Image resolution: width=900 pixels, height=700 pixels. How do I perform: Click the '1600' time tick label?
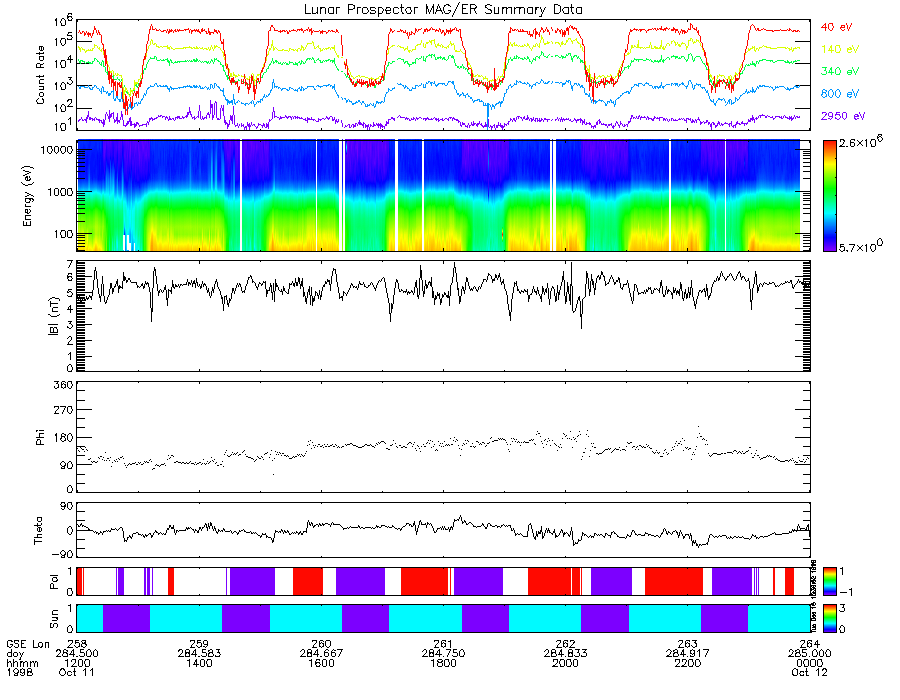pyautogui.click(x=321, y=663)
